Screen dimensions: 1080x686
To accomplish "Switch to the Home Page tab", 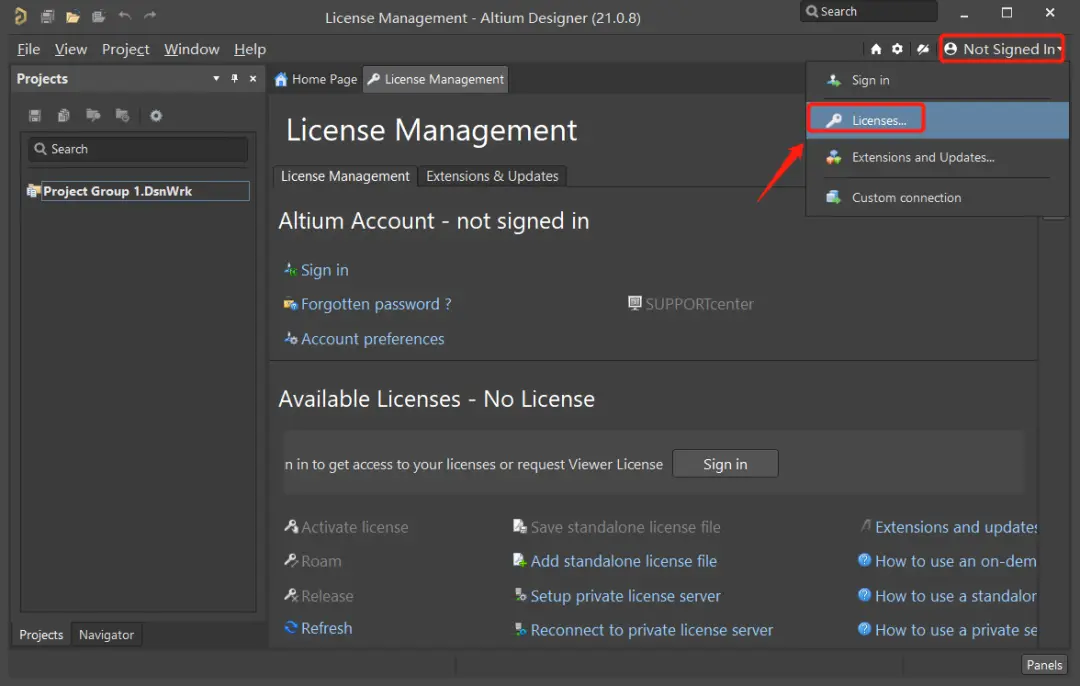I will 316,79.
